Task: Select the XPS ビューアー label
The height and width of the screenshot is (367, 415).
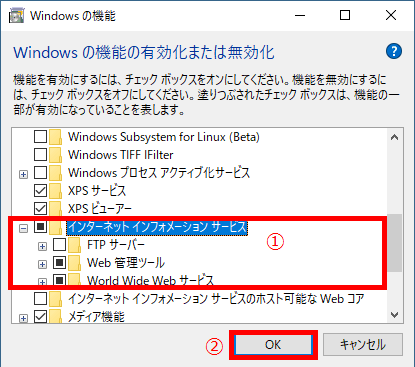Action: pos(100,209)
